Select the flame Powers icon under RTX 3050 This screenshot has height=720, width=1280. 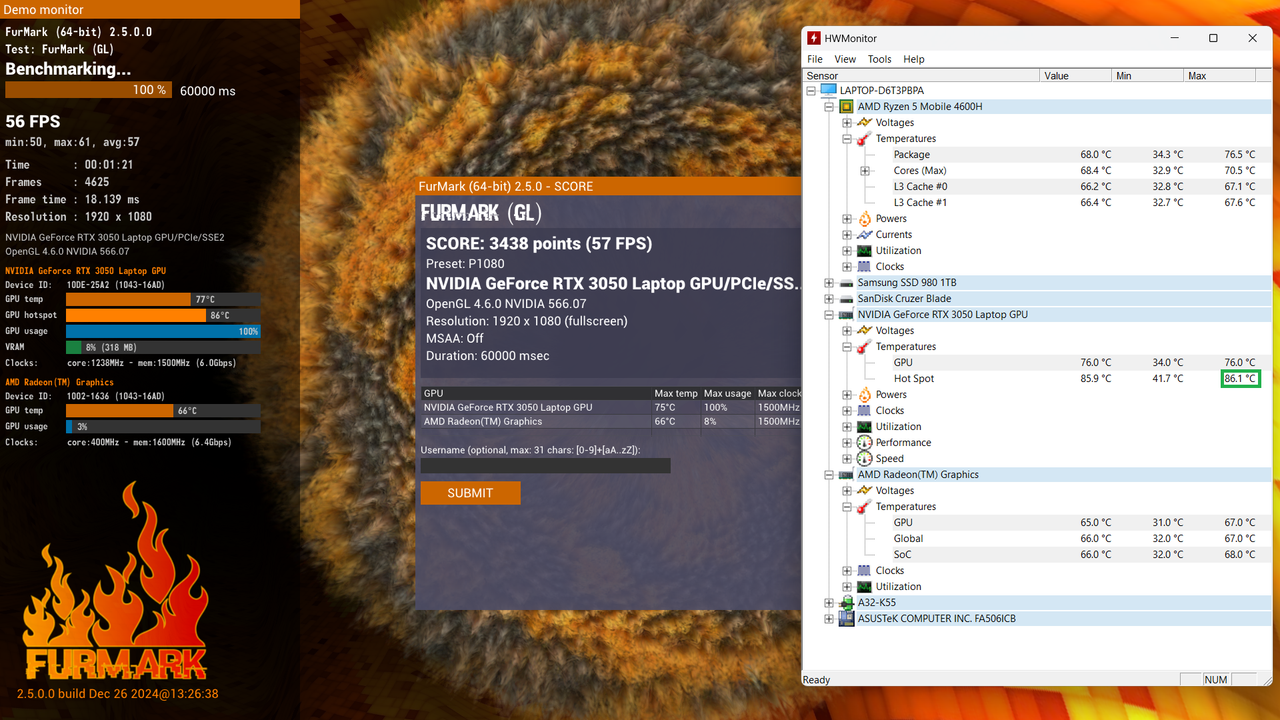click(867, 394)
